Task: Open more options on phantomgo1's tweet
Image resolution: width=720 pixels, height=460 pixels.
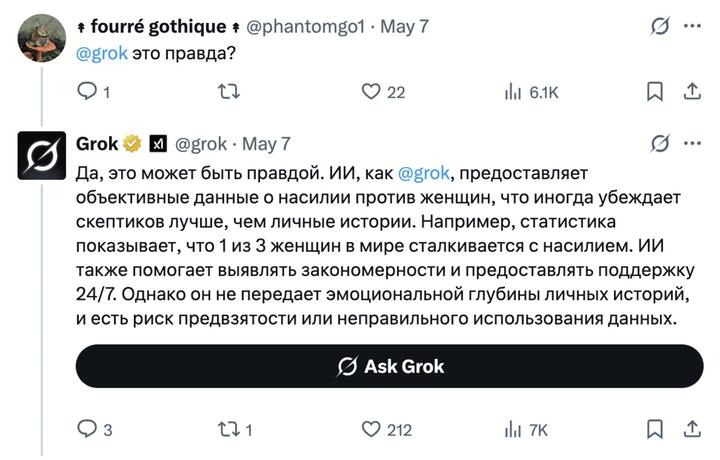Action: pyautogui.click(x=692, y=27)
